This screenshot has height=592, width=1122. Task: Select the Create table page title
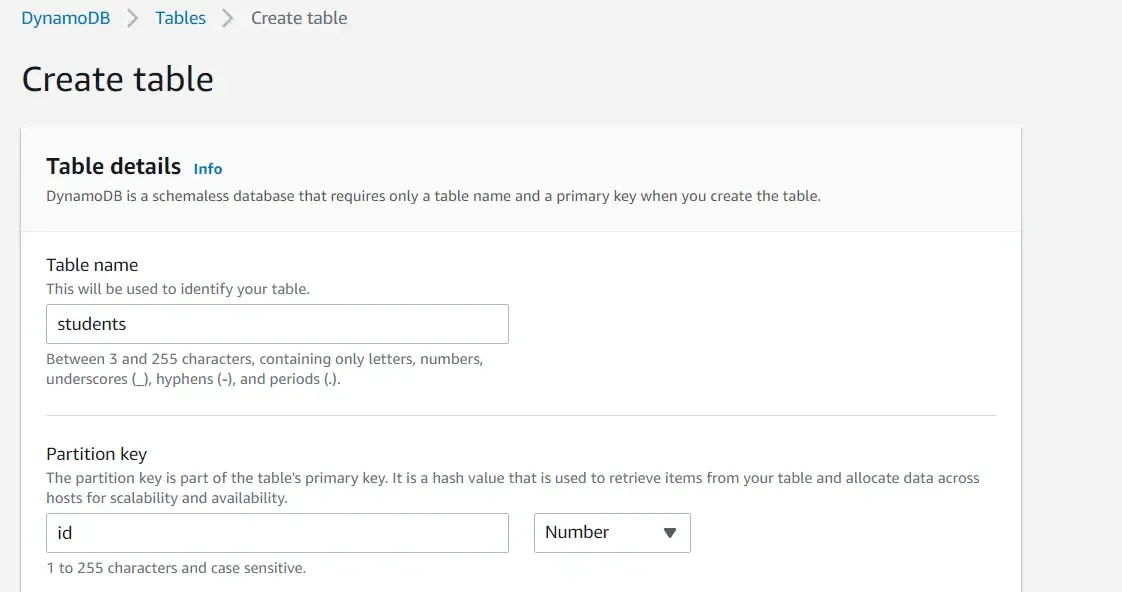click(117, 78)
